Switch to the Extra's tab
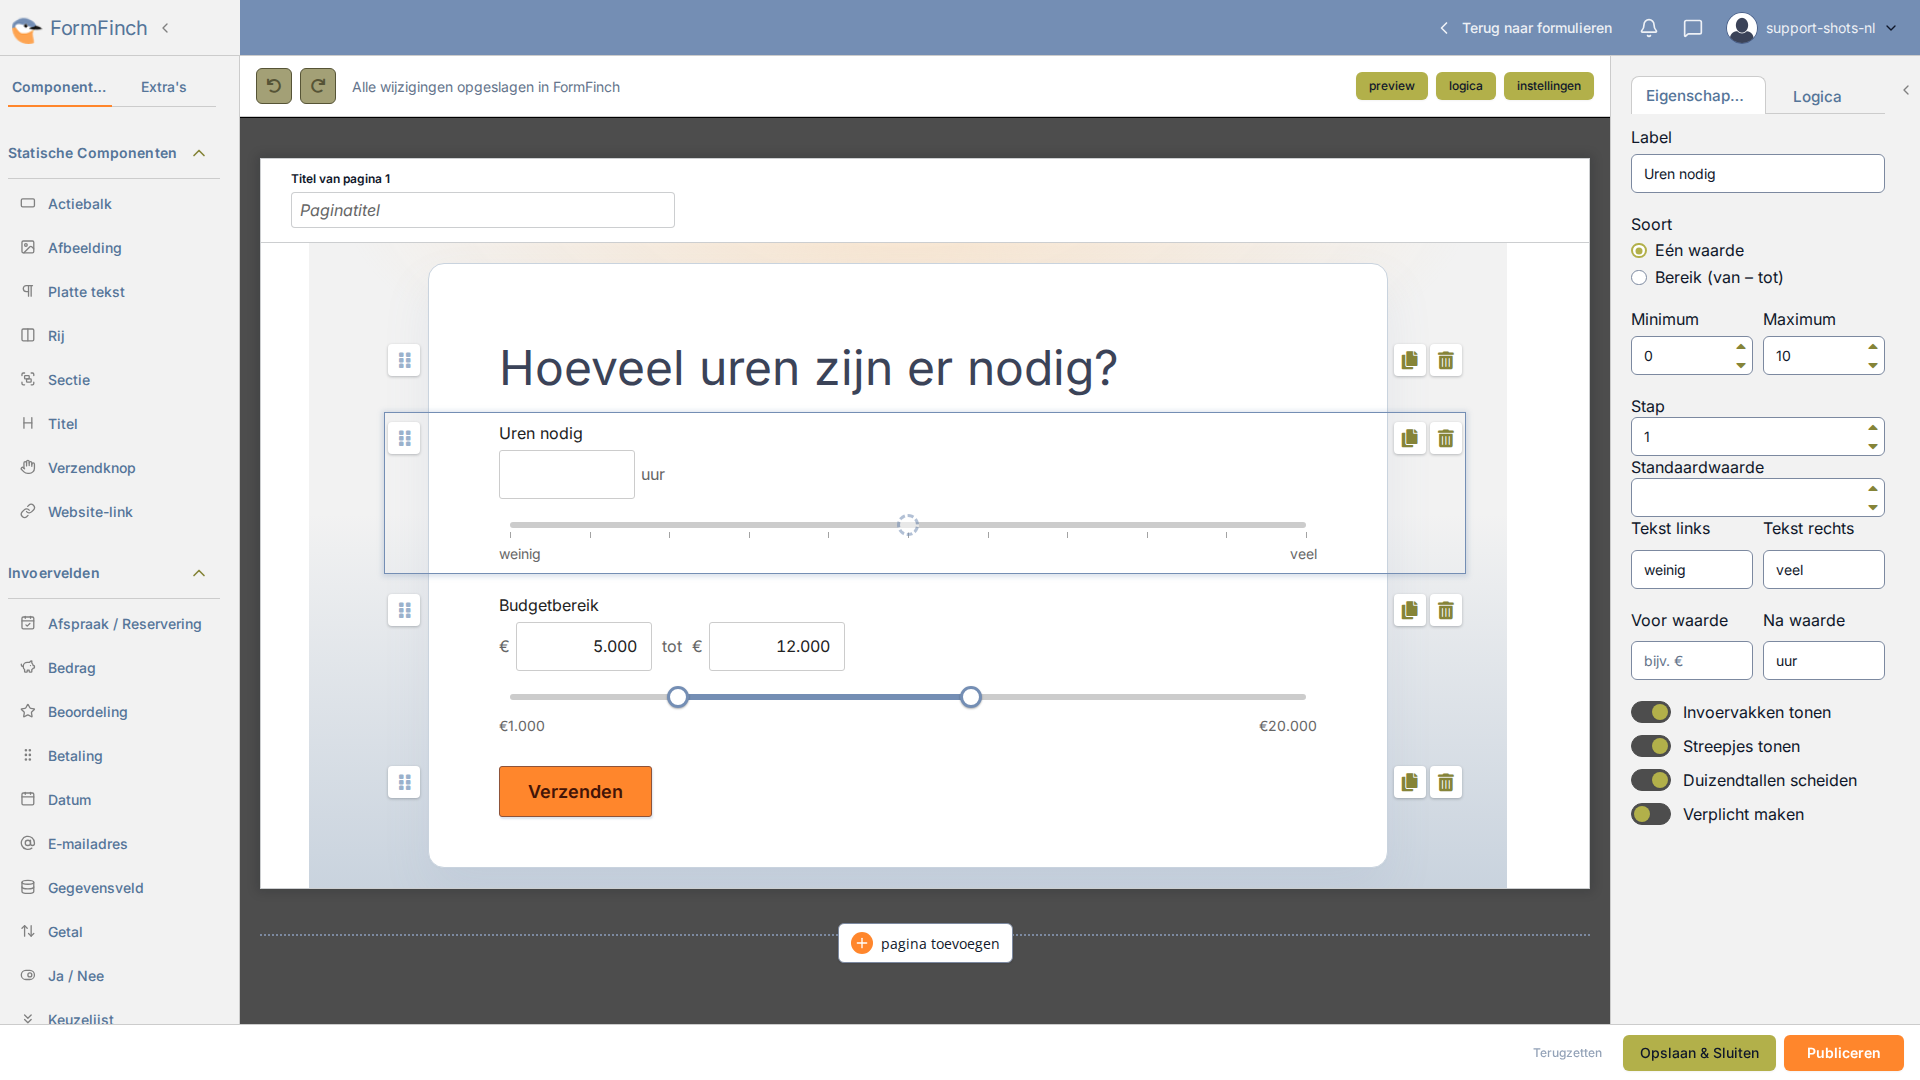Image resolution: width=1920 pixels, height=1080 pixels. pyautogui.click(x=163, y=87)
